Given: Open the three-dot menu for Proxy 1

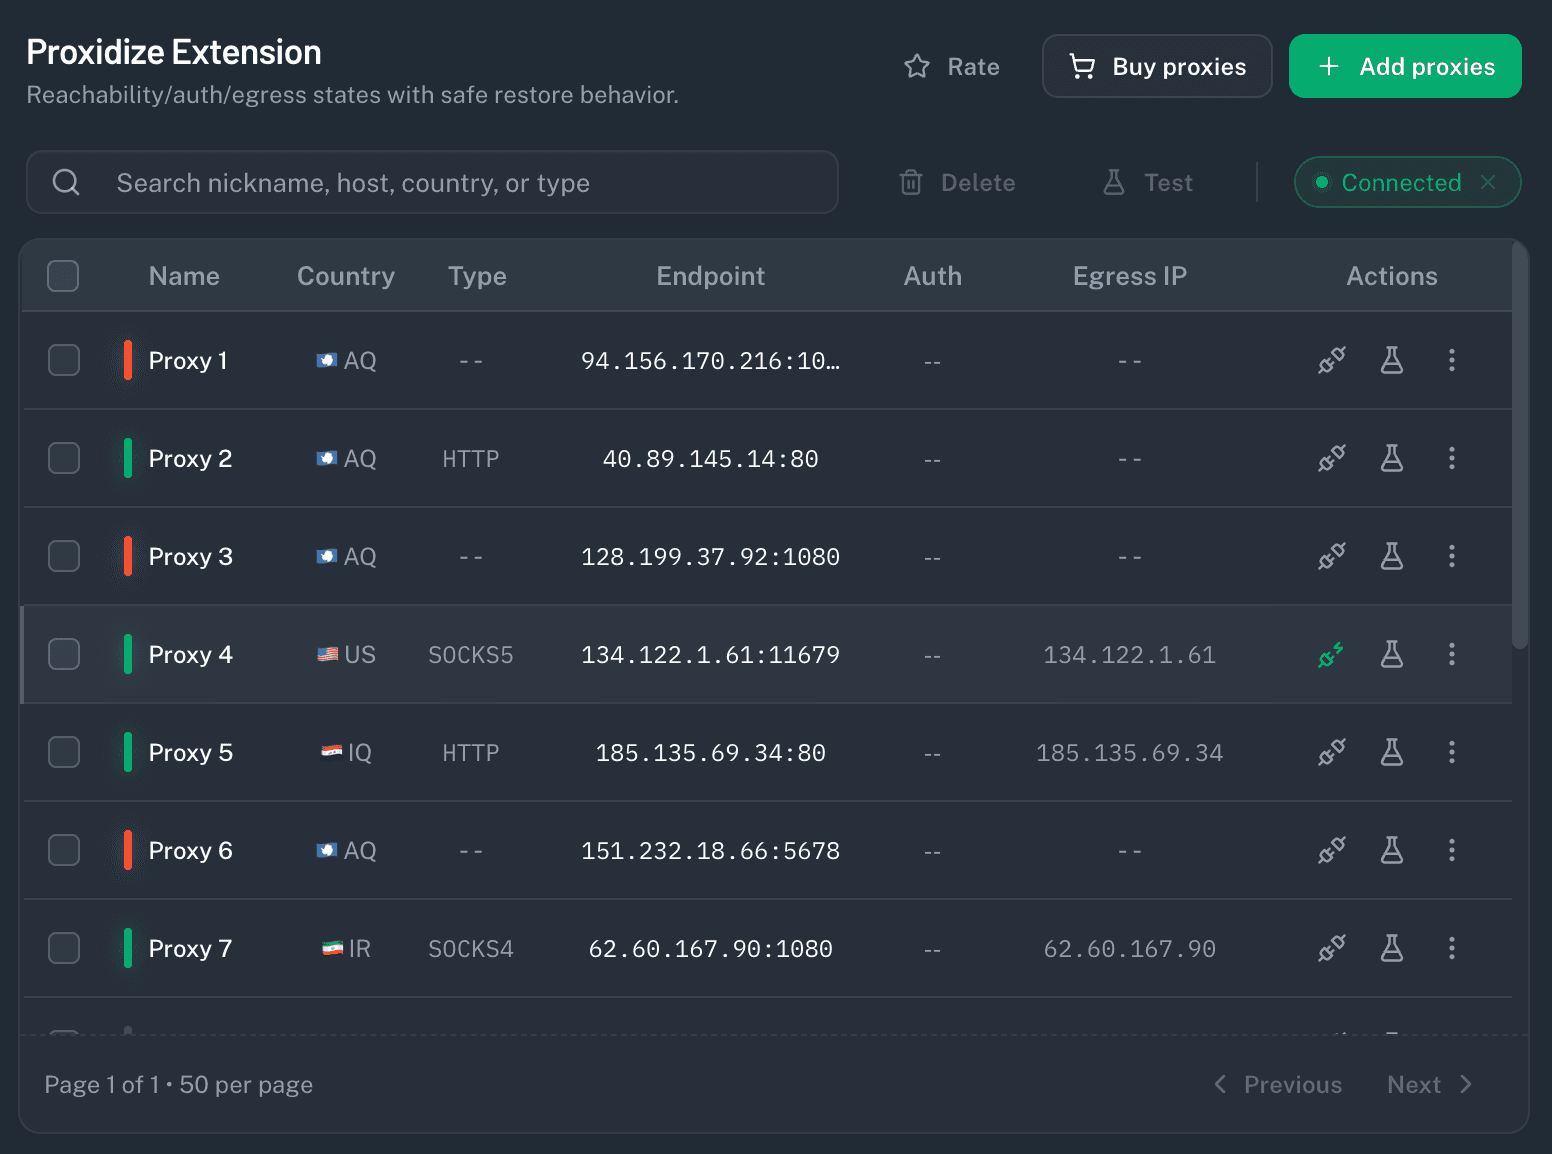Looking at the screenshot, I should click(1452, 360).
